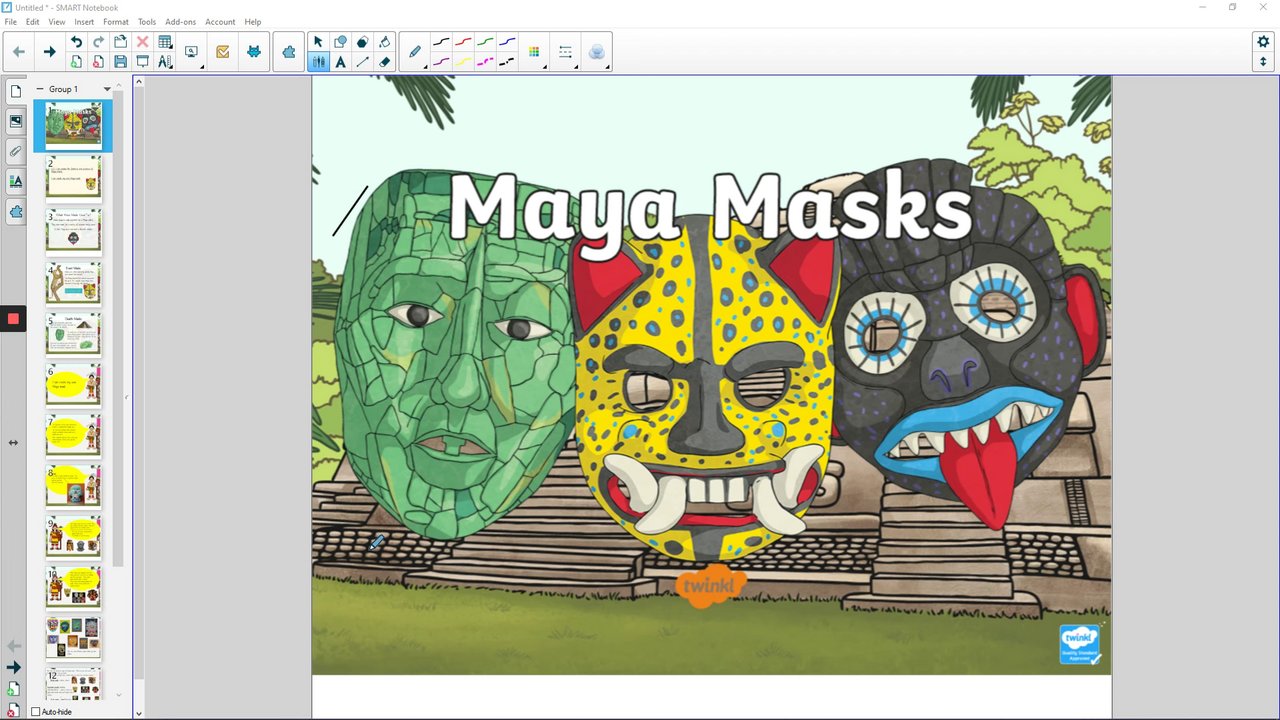Pick the purple pen style
Screen dimensions: 1280x720
coord(441,62)
